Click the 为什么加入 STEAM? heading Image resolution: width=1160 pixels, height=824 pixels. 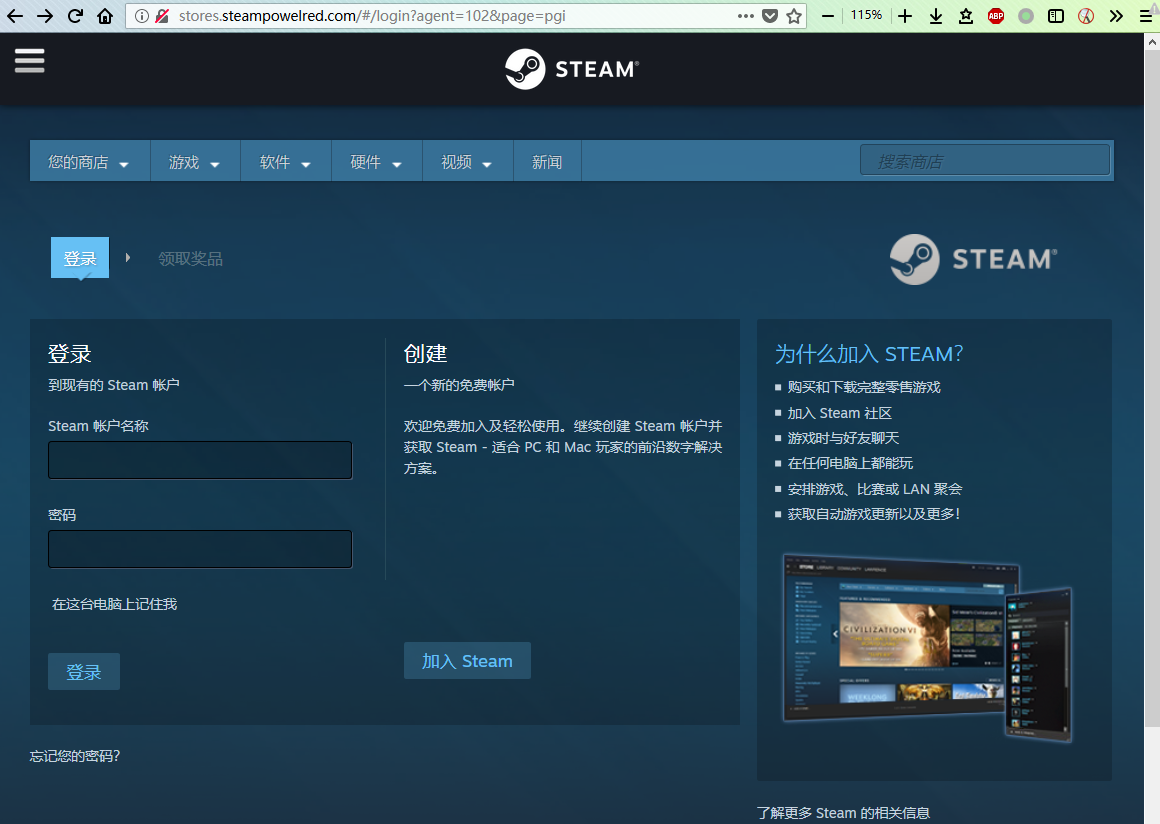click(869, 354)
